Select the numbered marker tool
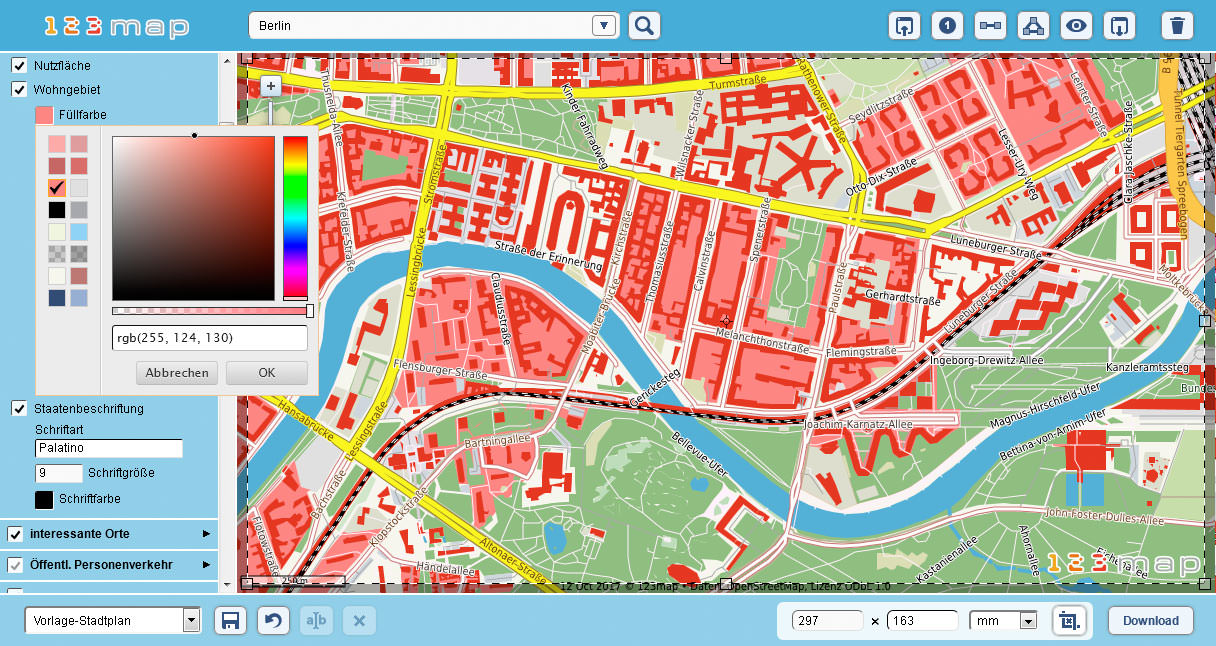The width and height of the screenshot is (1216, 646). [947, 25]
